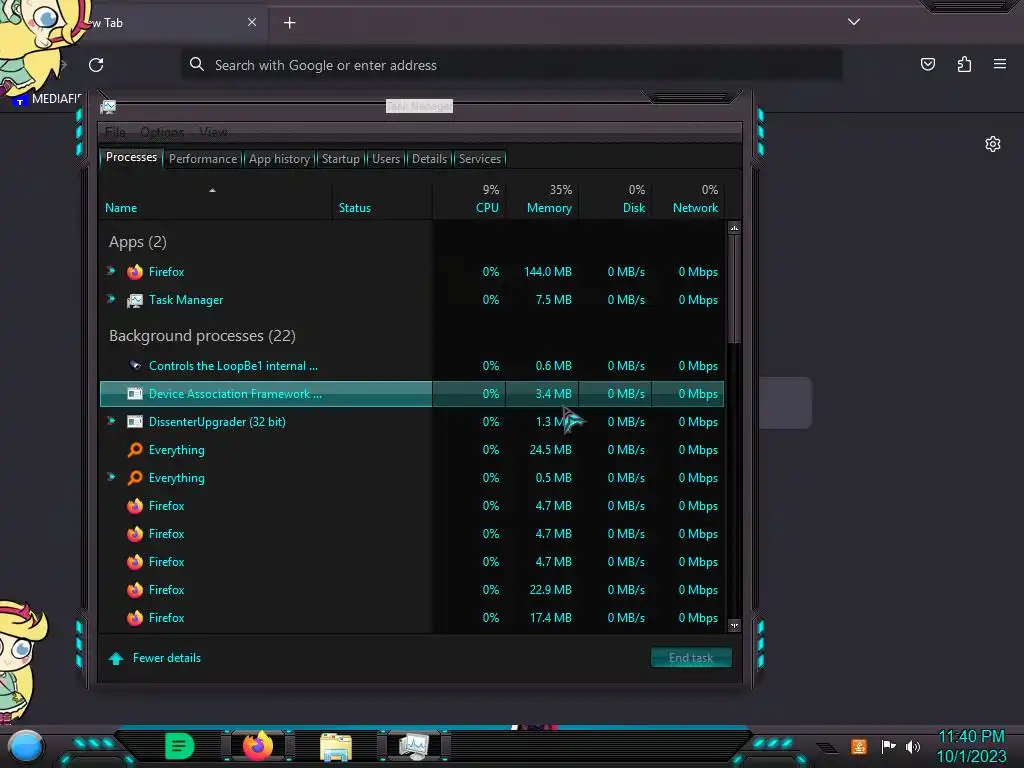Switch to the Performance tab
The height and width of the screenshot is (768, 1024).
pos(203,159)
